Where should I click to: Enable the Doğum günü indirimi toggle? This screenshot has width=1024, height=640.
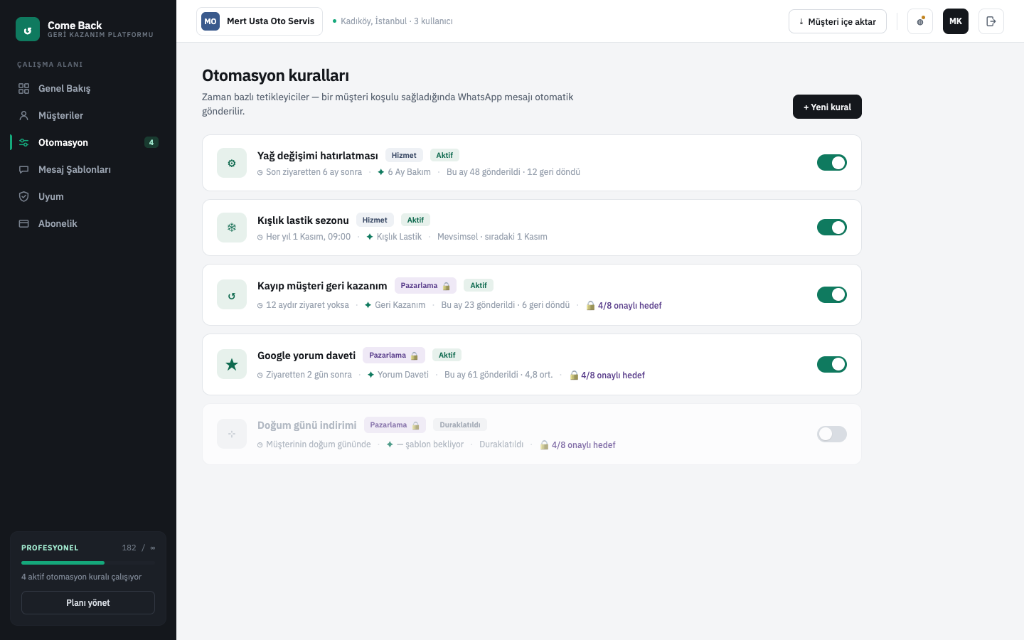831,434
